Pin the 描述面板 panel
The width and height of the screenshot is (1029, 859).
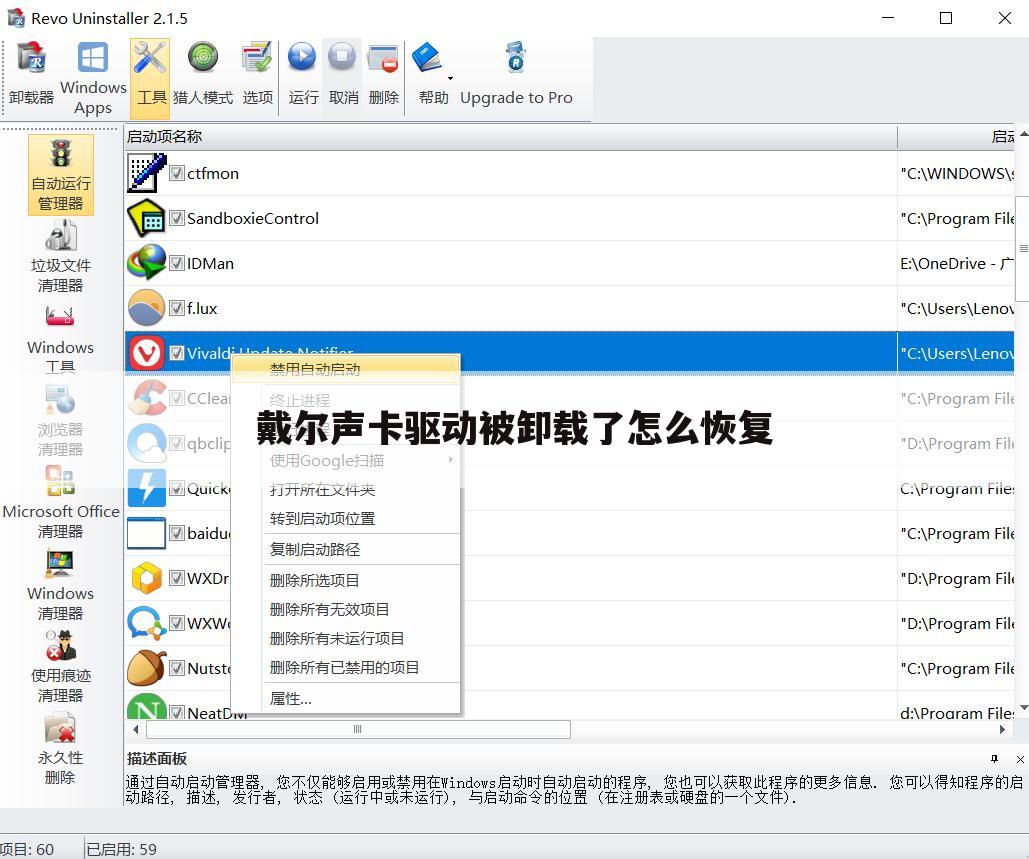point(994,759)
